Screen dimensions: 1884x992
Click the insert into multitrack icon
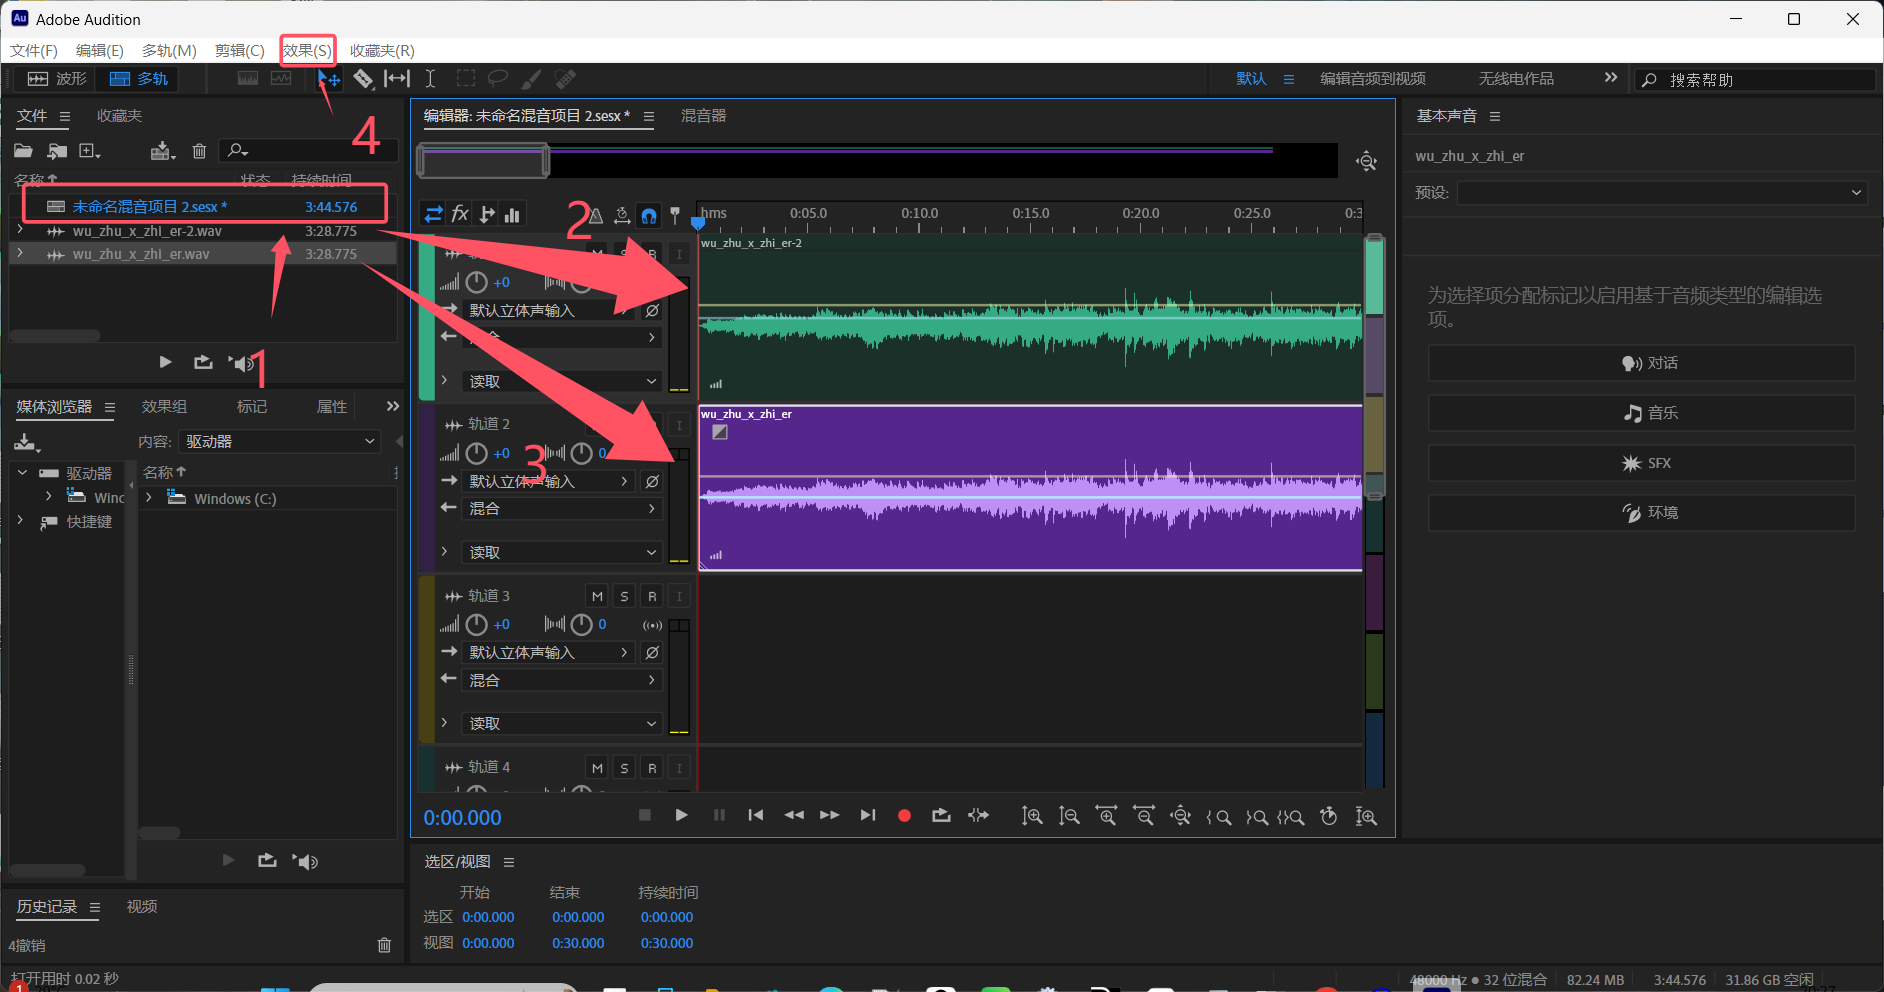tap(162, 151)
